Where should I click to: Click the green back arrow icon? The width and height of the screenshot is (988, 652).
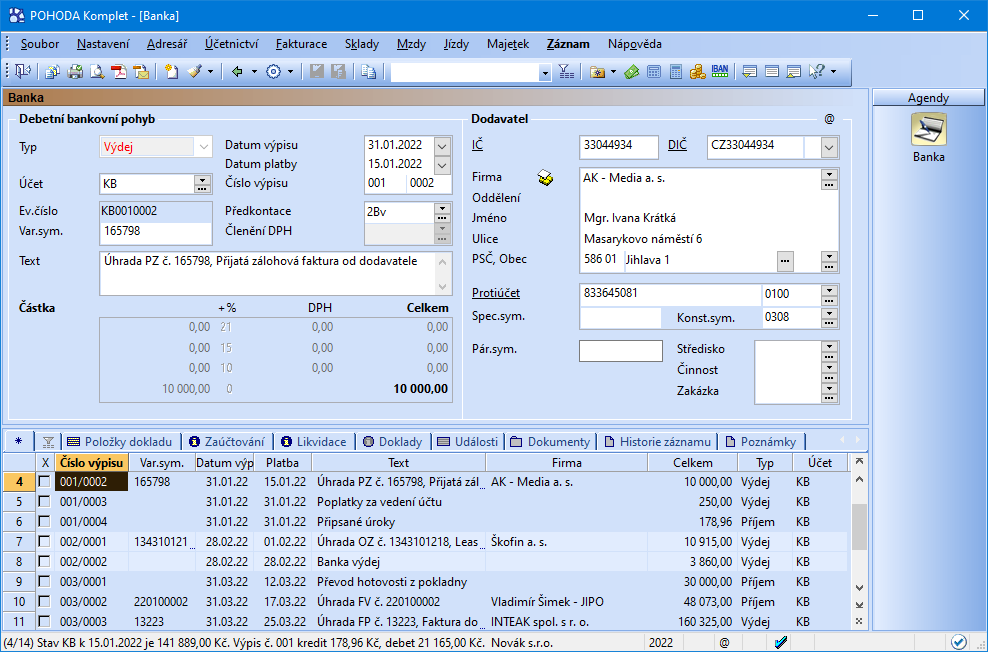(x=237, y=72)
